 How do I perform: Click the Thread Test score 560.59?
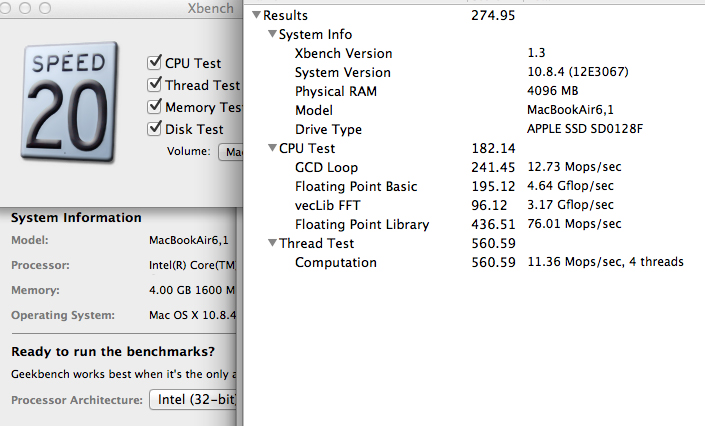(x=493, y=243)
